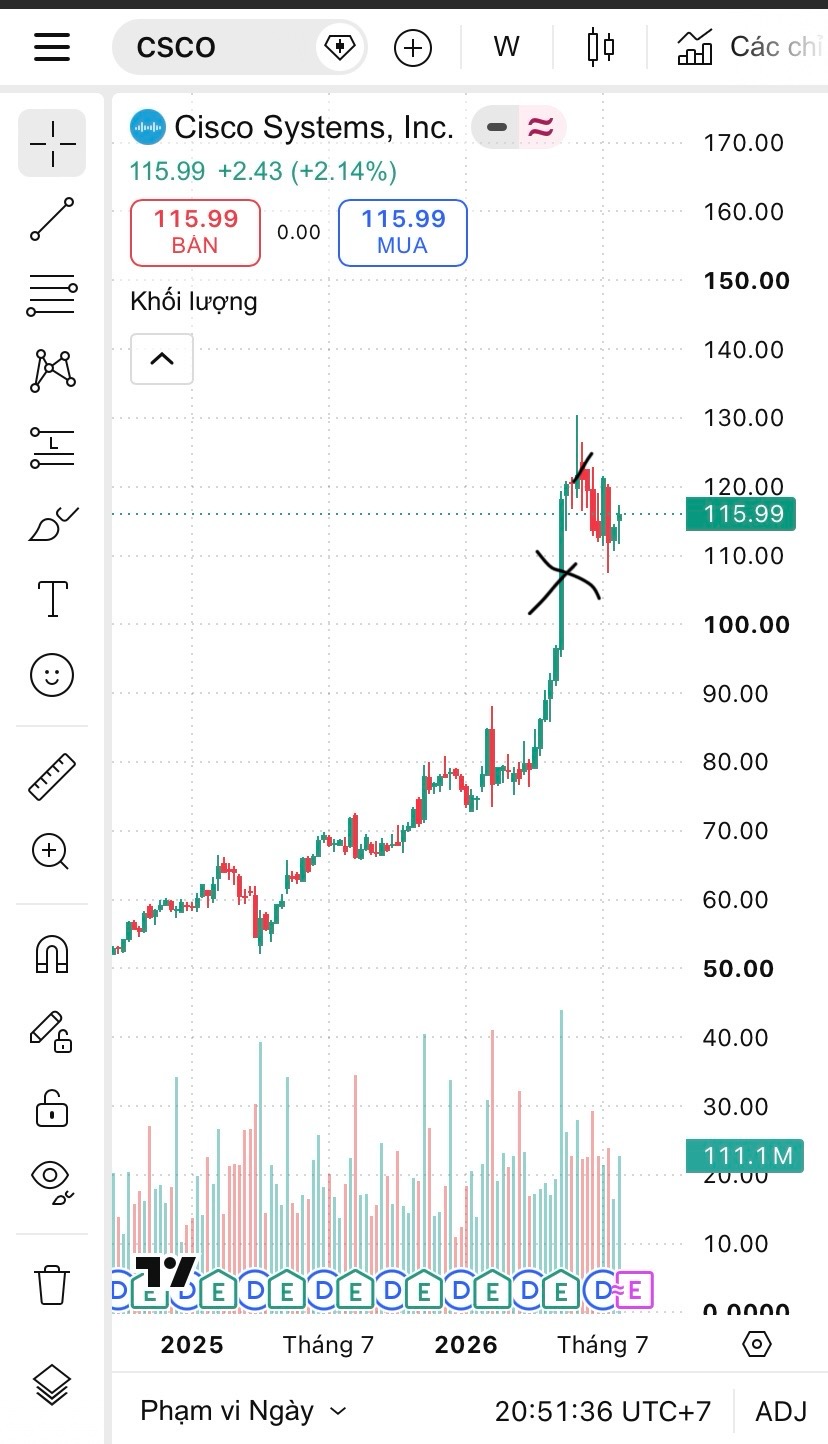This screenshot has height=1444, width=828.
Task: Click the Cisco logo icon beside the title
Action: pyautogui.click(x=148, y=127)
